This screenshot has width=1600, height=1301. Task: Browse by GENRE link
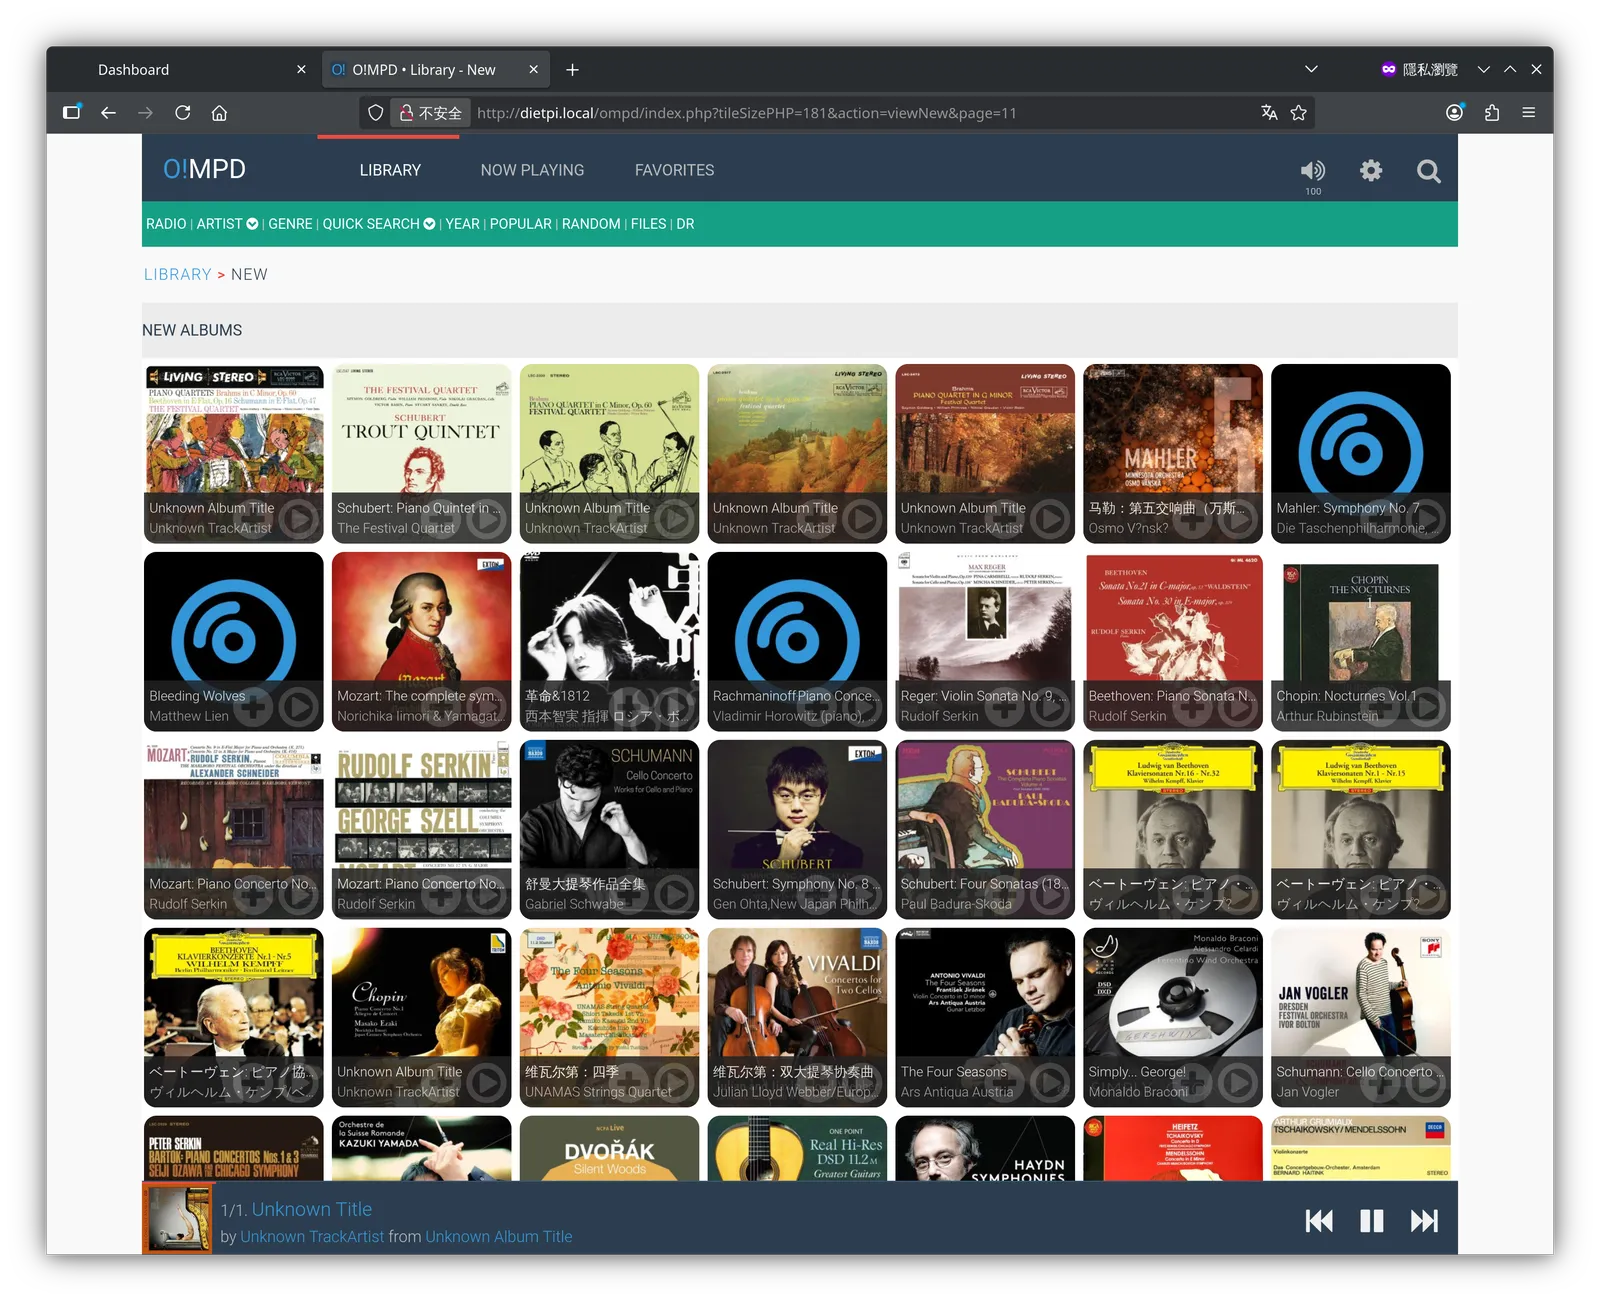click(x=290, y=224)
